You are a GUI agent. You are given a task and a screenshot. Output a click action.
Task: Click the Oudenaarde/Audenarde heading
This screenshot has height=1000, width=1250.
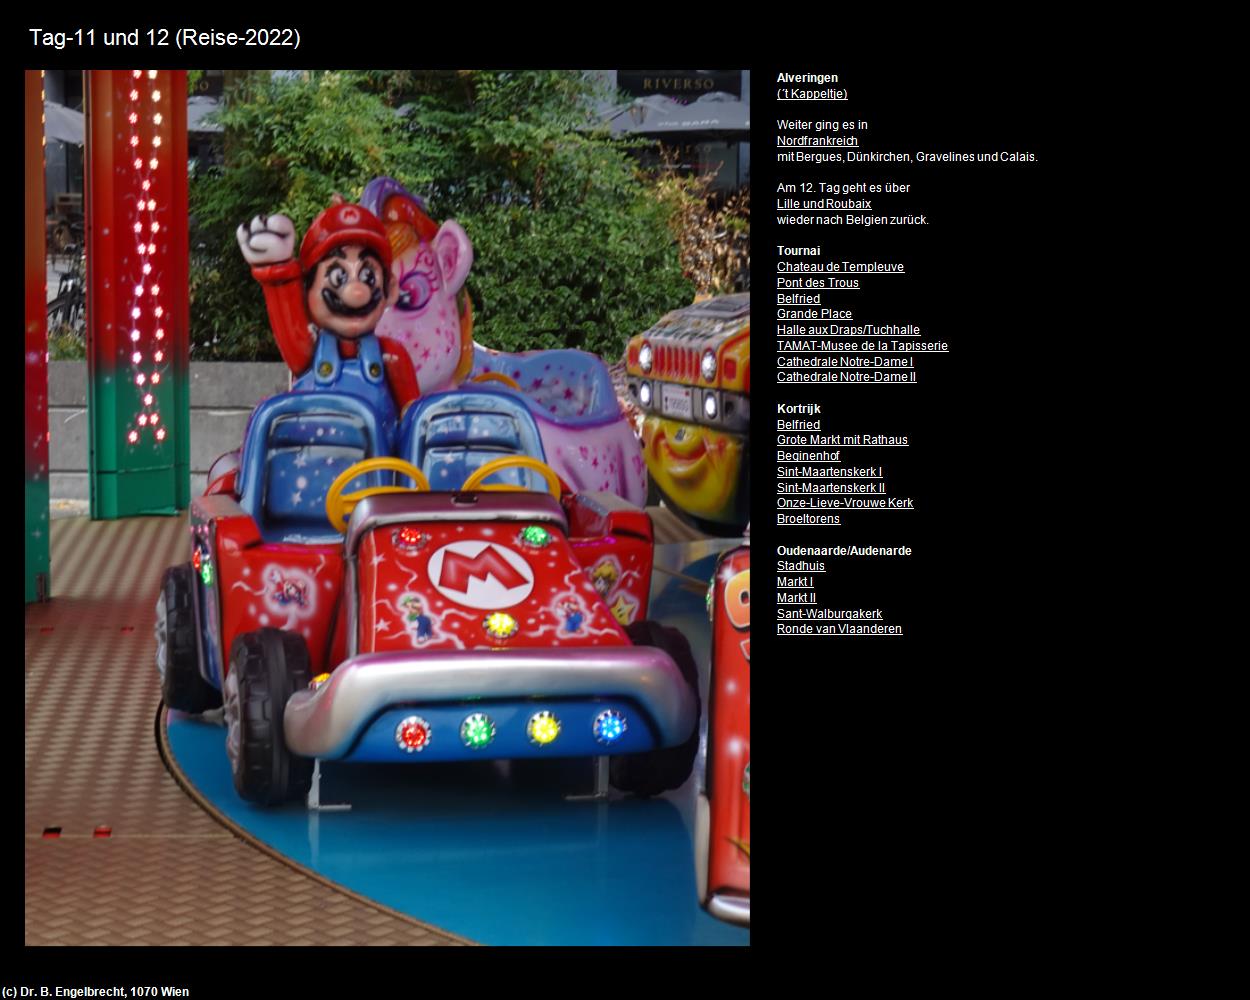(844, 551)
